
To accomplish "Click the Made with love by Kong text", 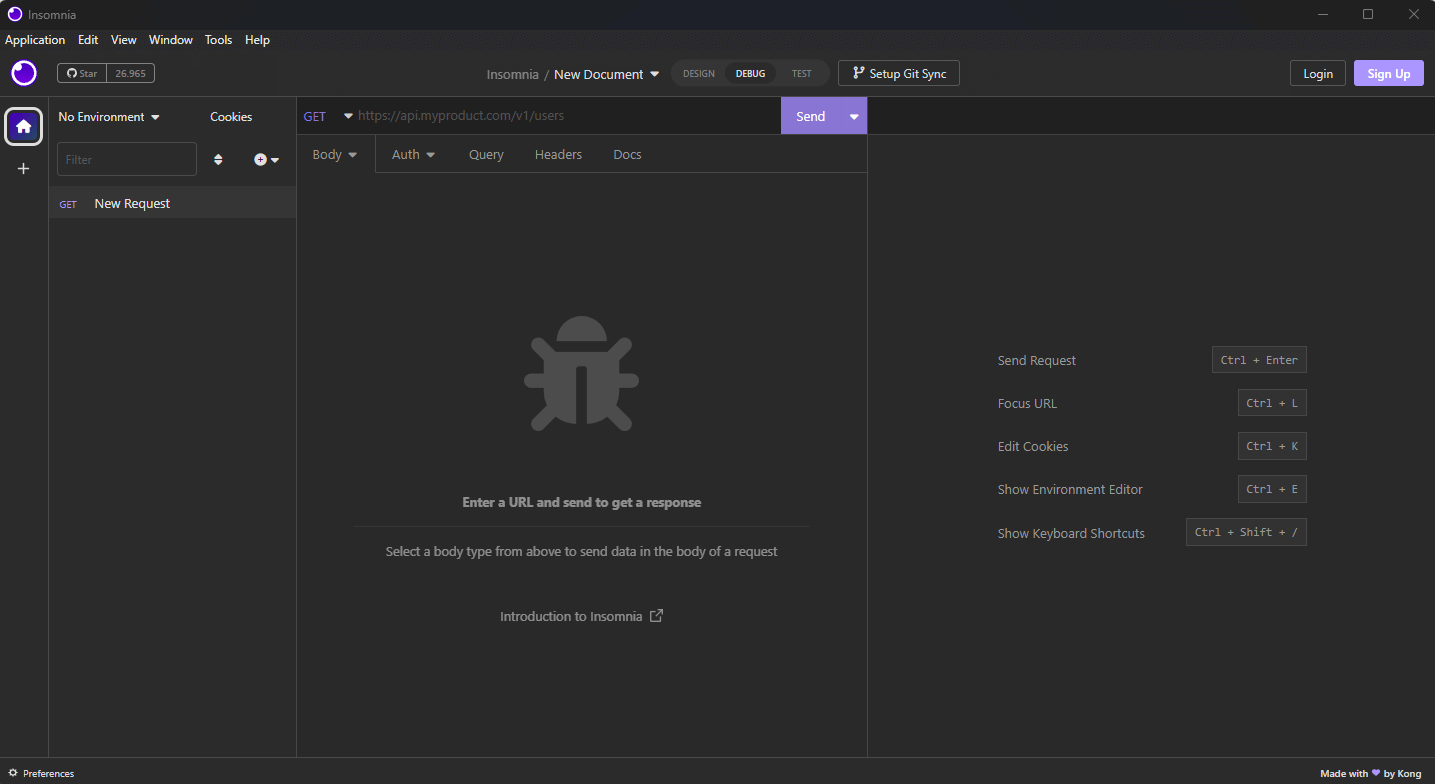I will (x=1370, y=773).
